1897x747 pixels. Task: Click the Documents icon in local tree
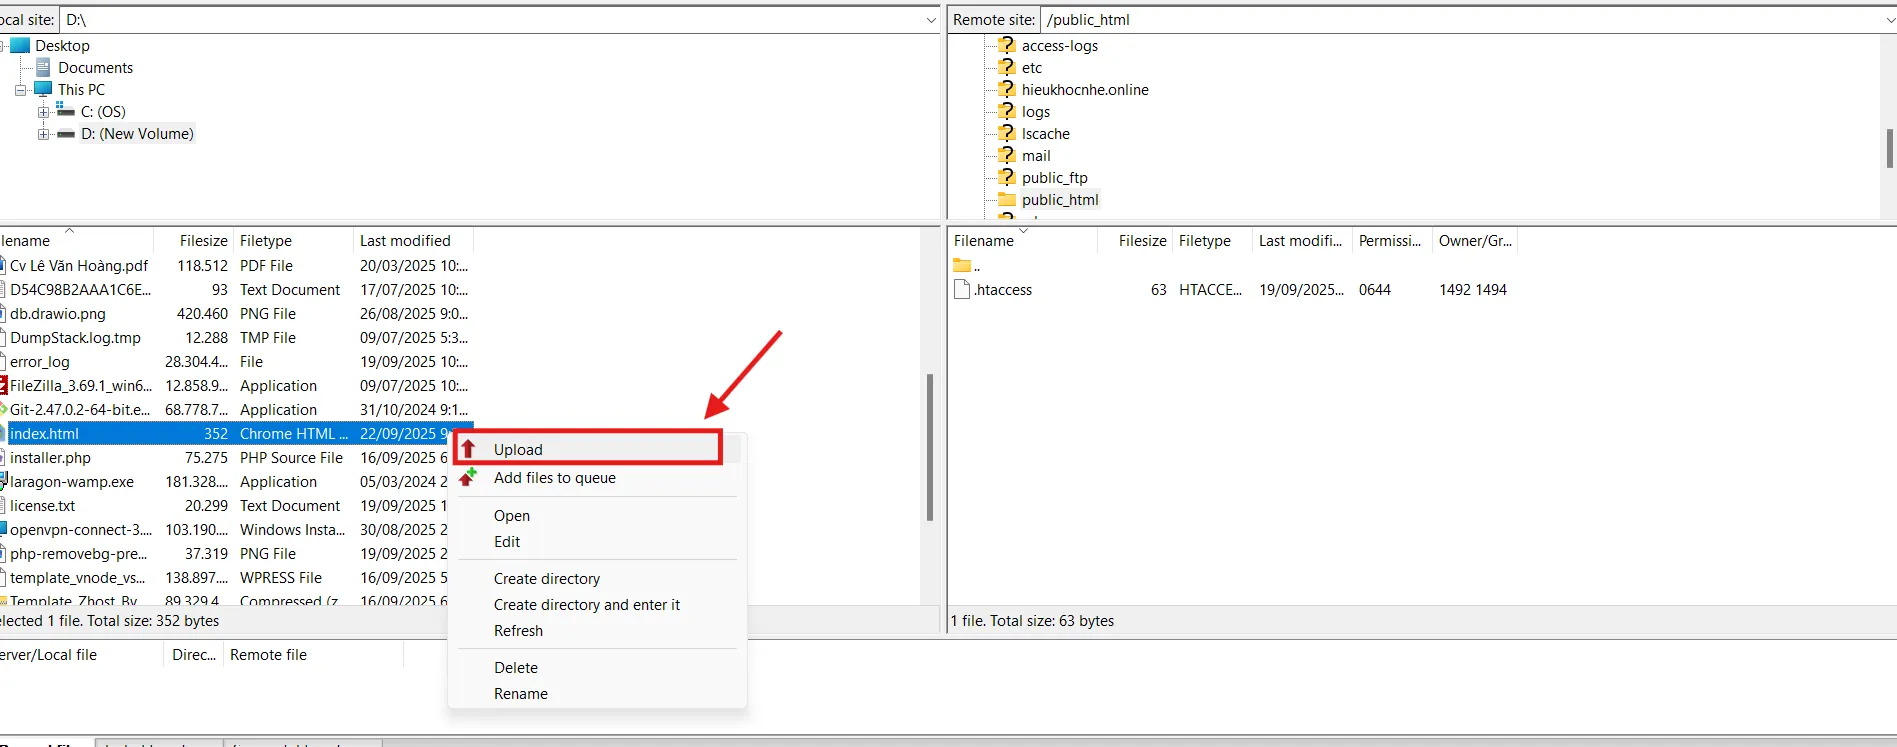pyautogui.click(x=43, y=67)
